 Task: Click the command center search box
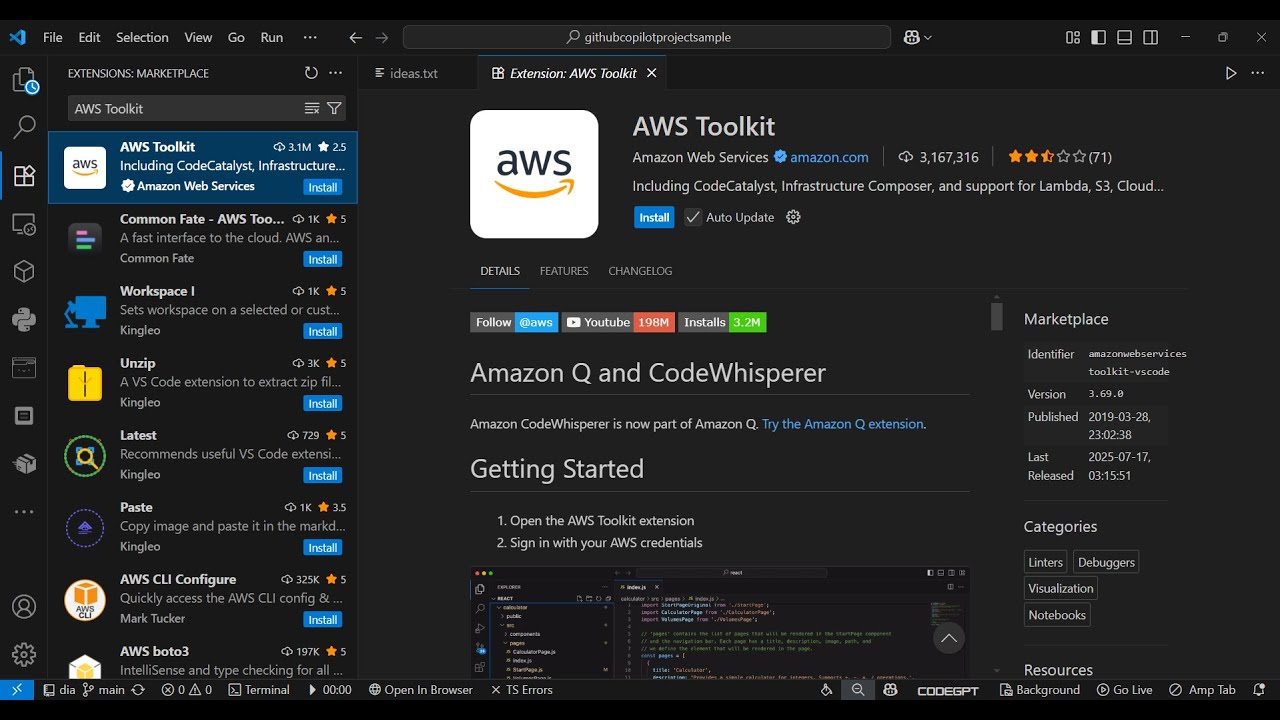coord(647,37)
